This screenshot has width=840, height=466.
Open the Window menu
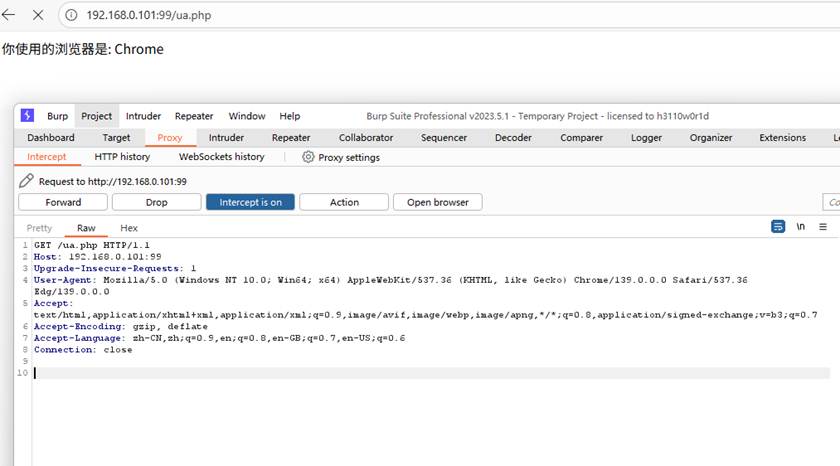(247, 116)
